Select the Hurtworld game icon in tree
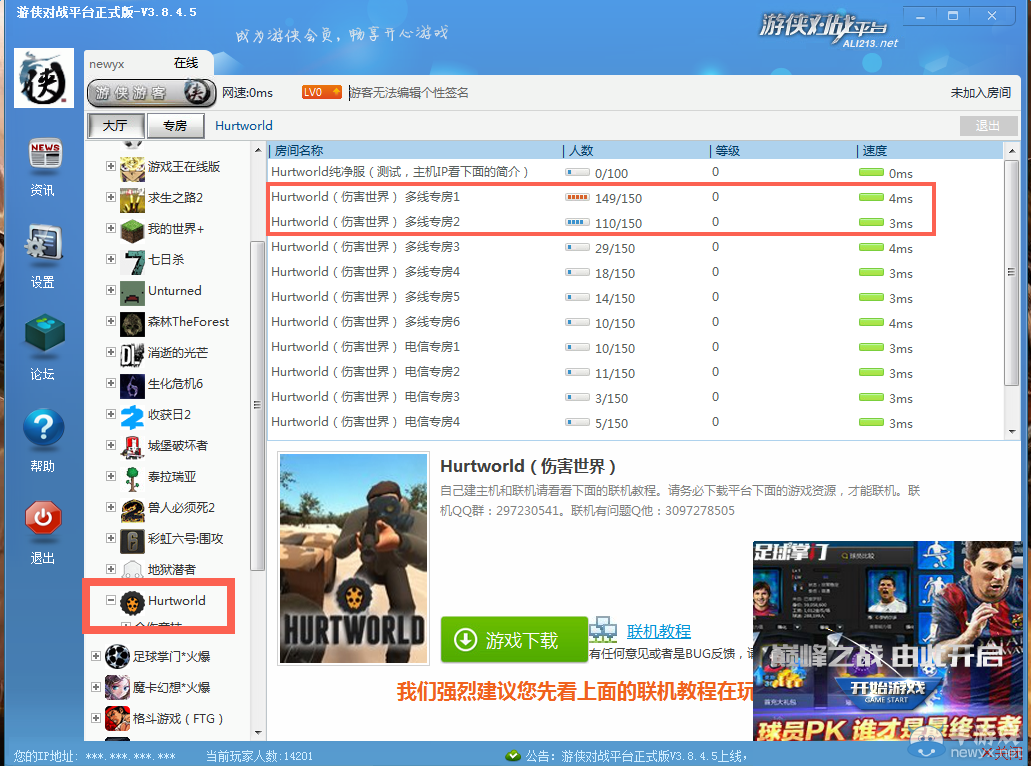1031x766 pixels. (x=132, y=602)
